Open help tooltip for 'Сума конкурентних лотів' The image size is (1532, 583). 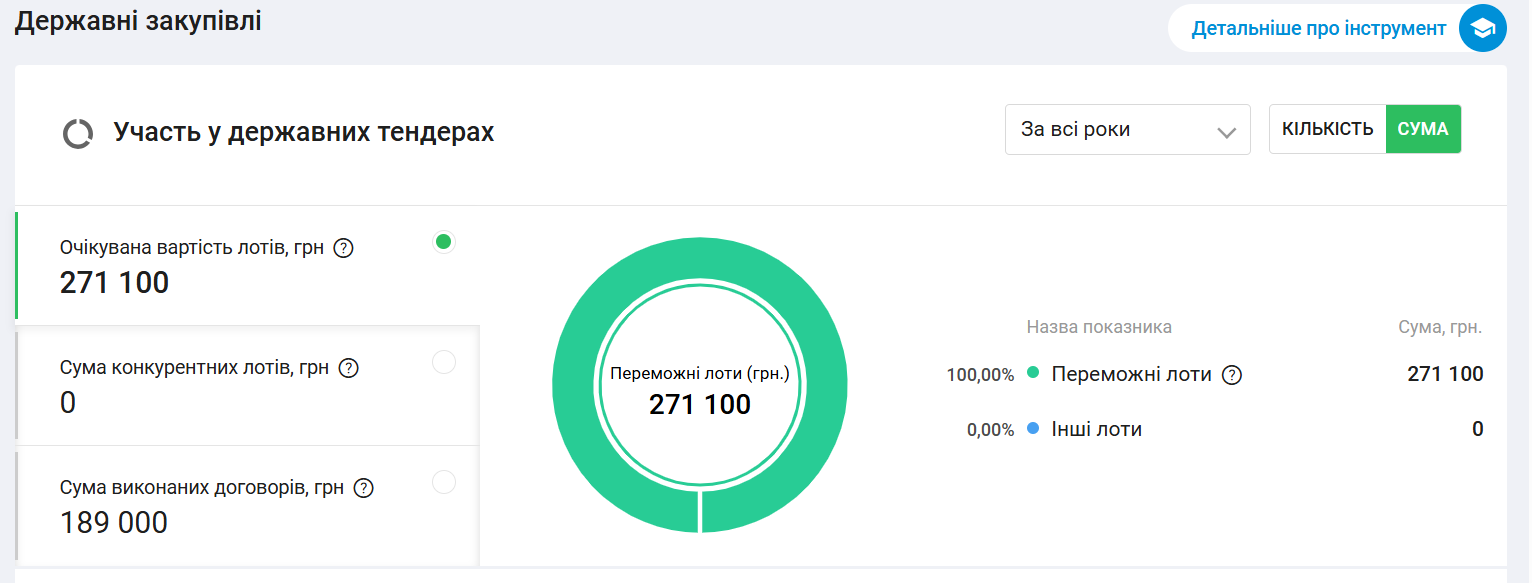(x=348, y=368)
